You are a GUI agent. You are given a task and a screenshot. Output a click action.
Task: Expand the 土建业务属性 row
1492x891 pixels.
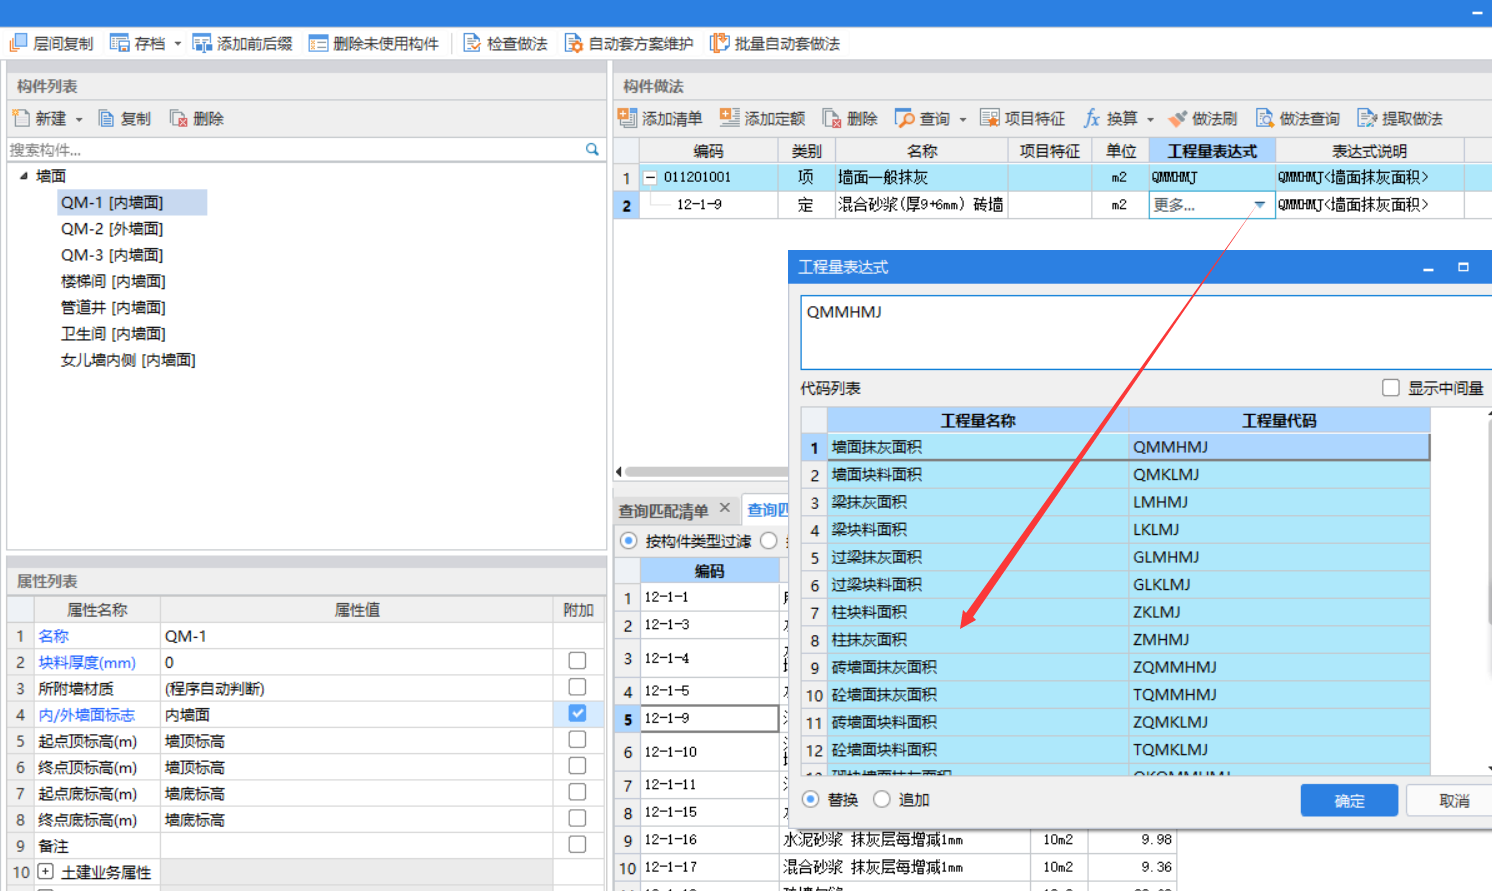coord(45,872)
